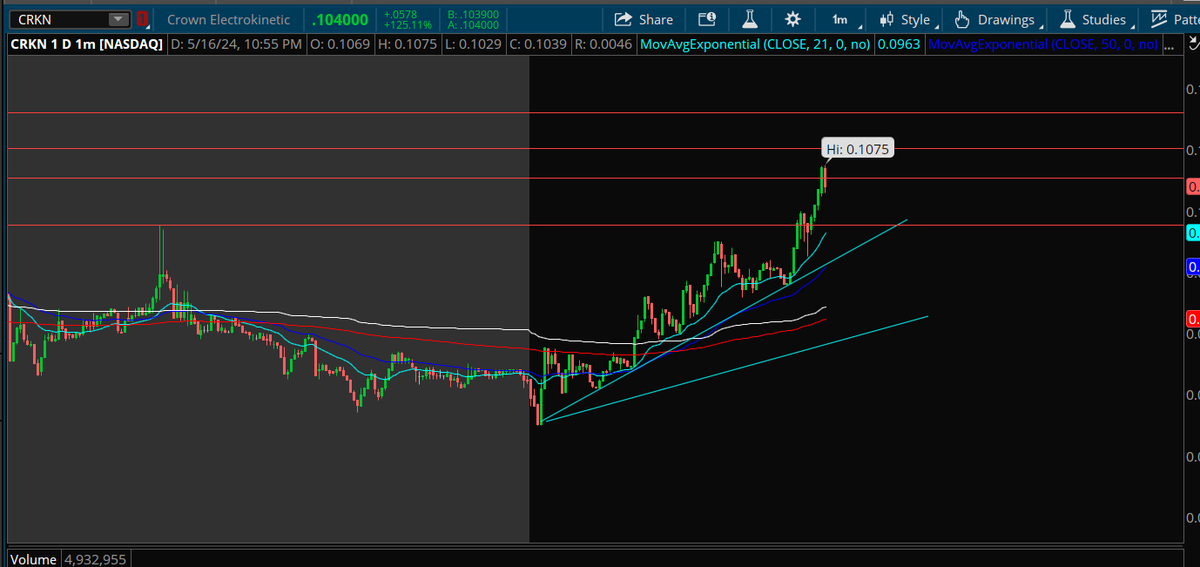
Task: Click the Volume 4,932,955 label
Action: coord(67,559)
